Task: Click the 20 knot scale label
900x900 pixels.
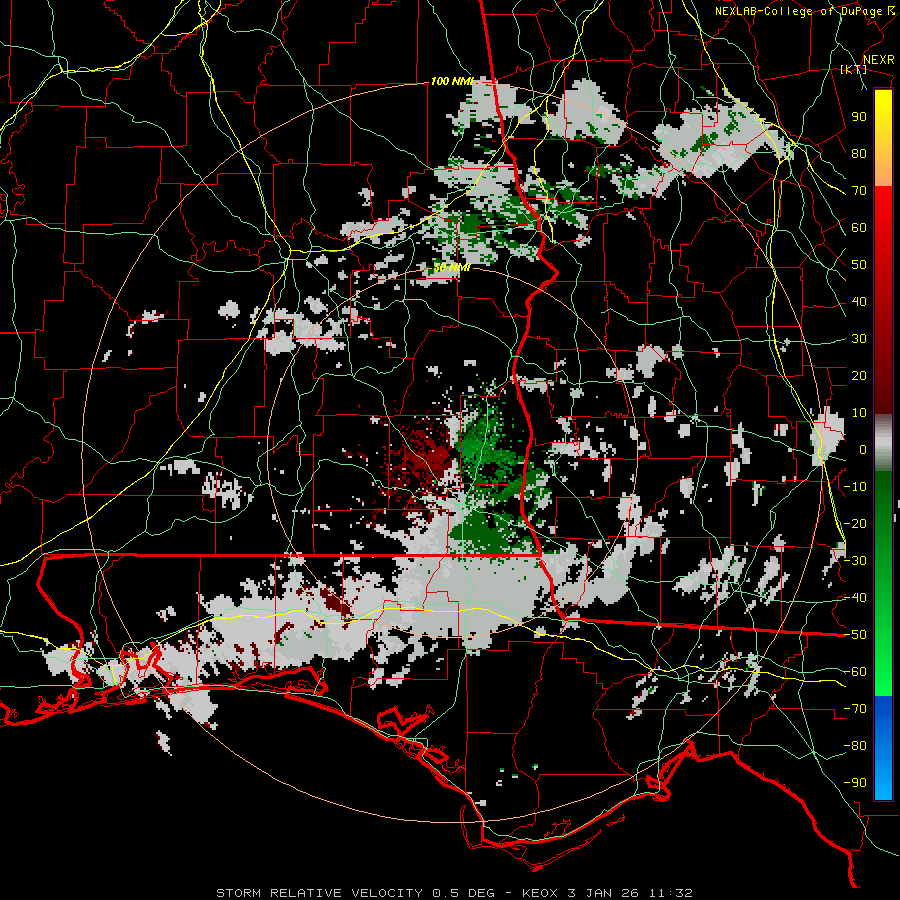Action: [859, 376]
